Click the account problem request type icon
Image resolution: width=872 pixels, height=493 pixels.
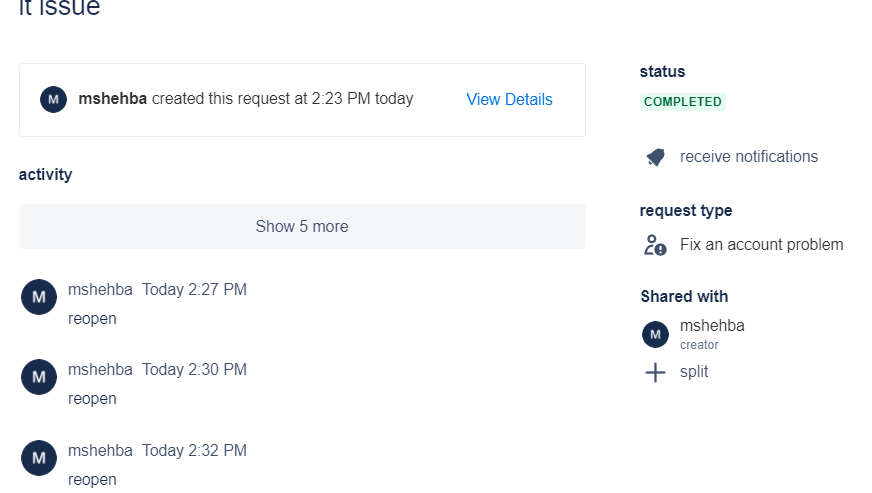[655, 245]
